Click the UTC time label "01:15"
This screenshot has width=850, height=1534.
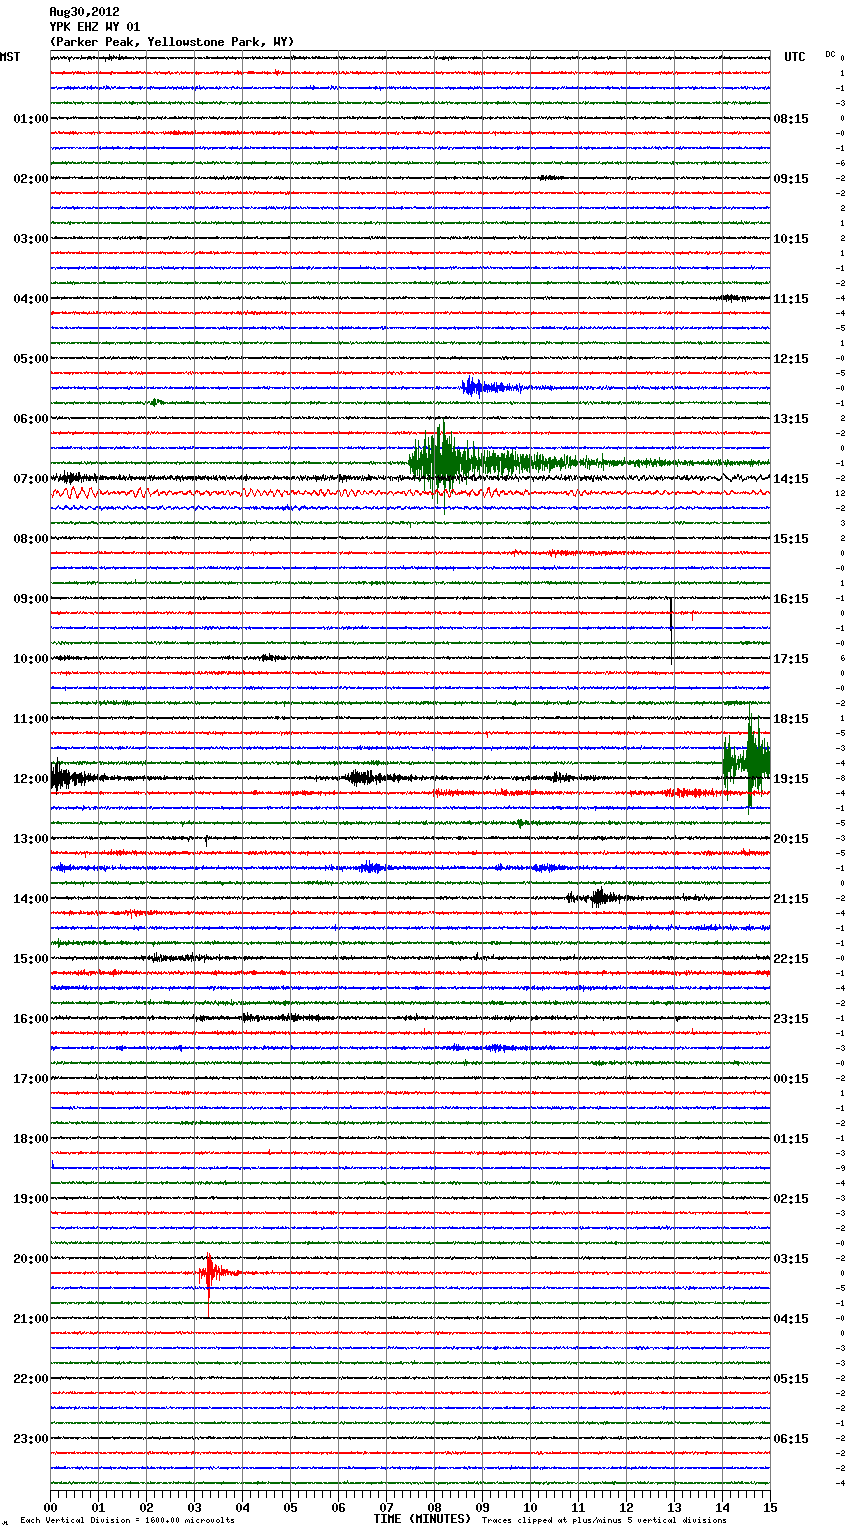[x=791, y=1139]
